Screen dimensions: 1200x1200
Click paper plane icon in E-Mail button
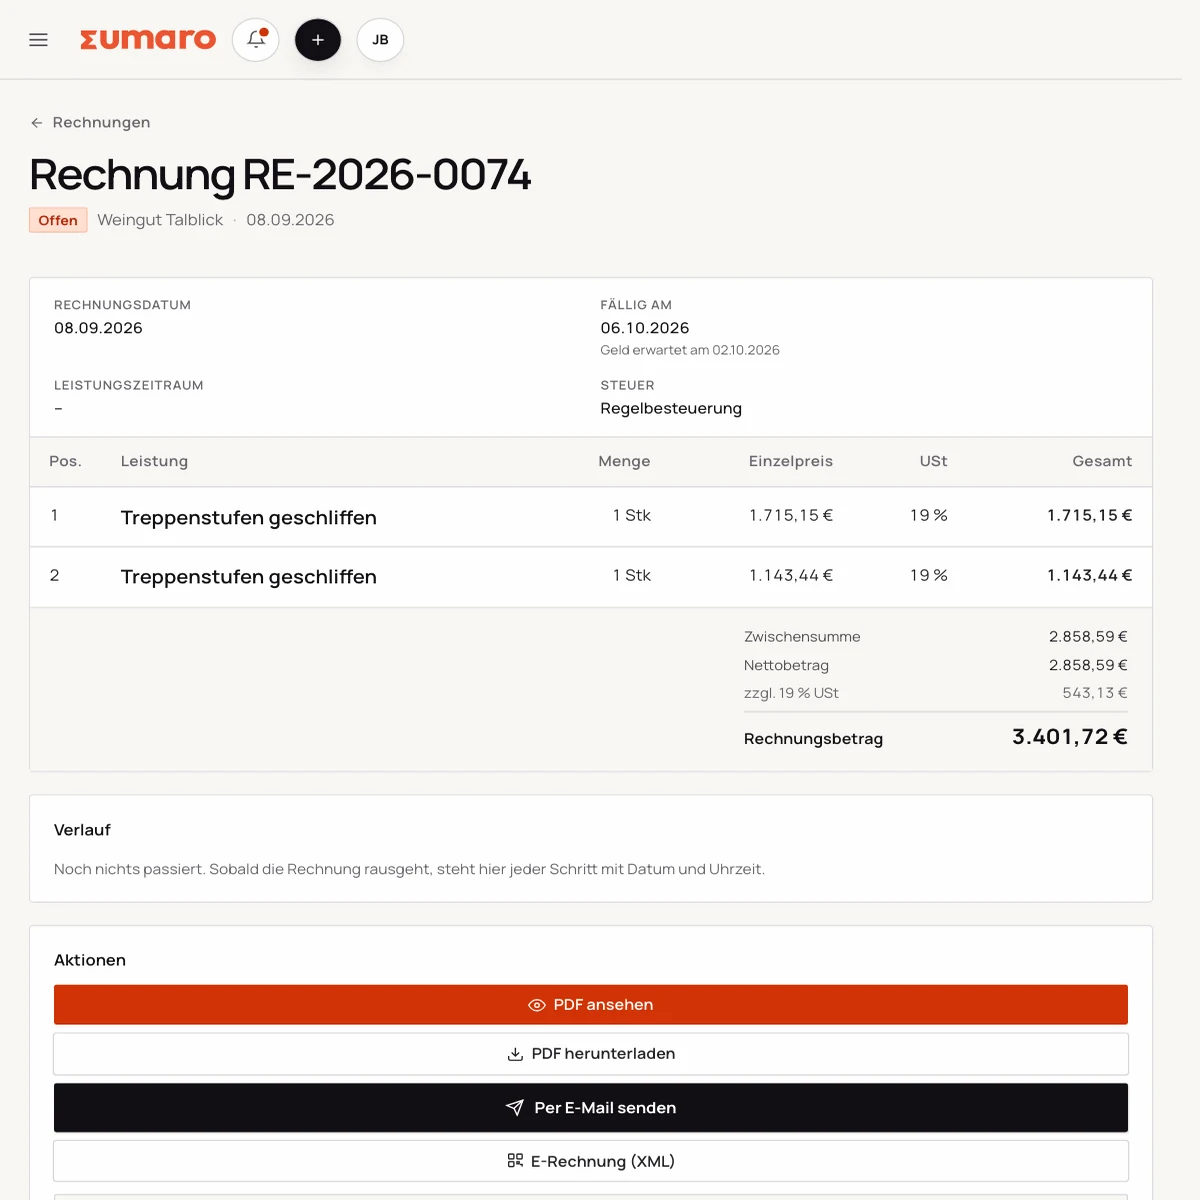pyautogui.click(x=515, y=1108)
